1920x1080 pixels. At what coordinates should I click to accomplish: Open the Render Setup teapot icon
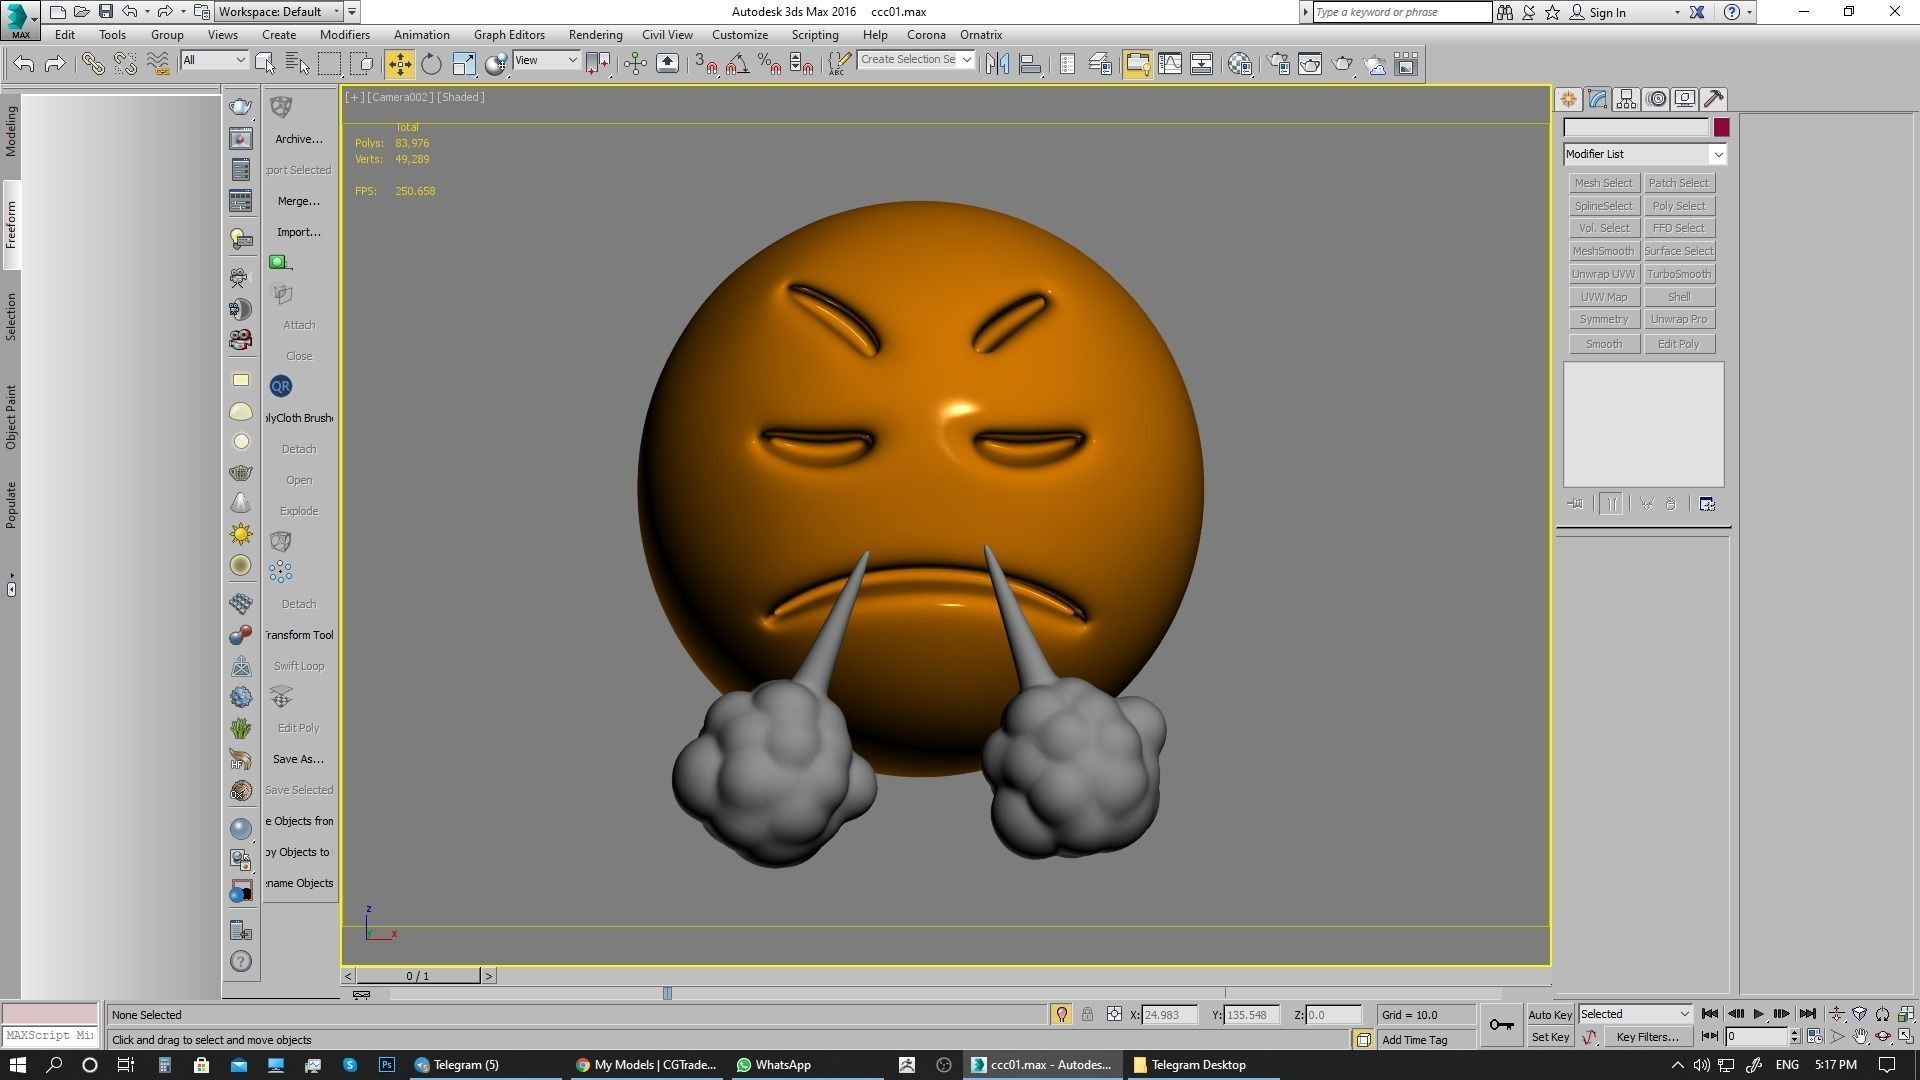pyautogui.click(x=1278, y=64)
